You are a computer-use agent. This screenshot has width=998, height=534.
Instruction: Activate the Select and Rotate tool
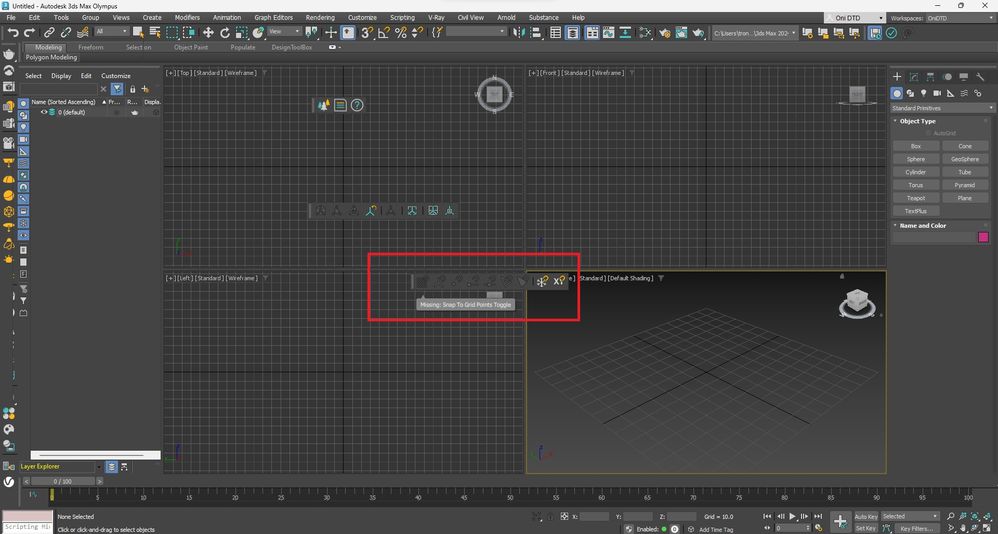[225, 32]
